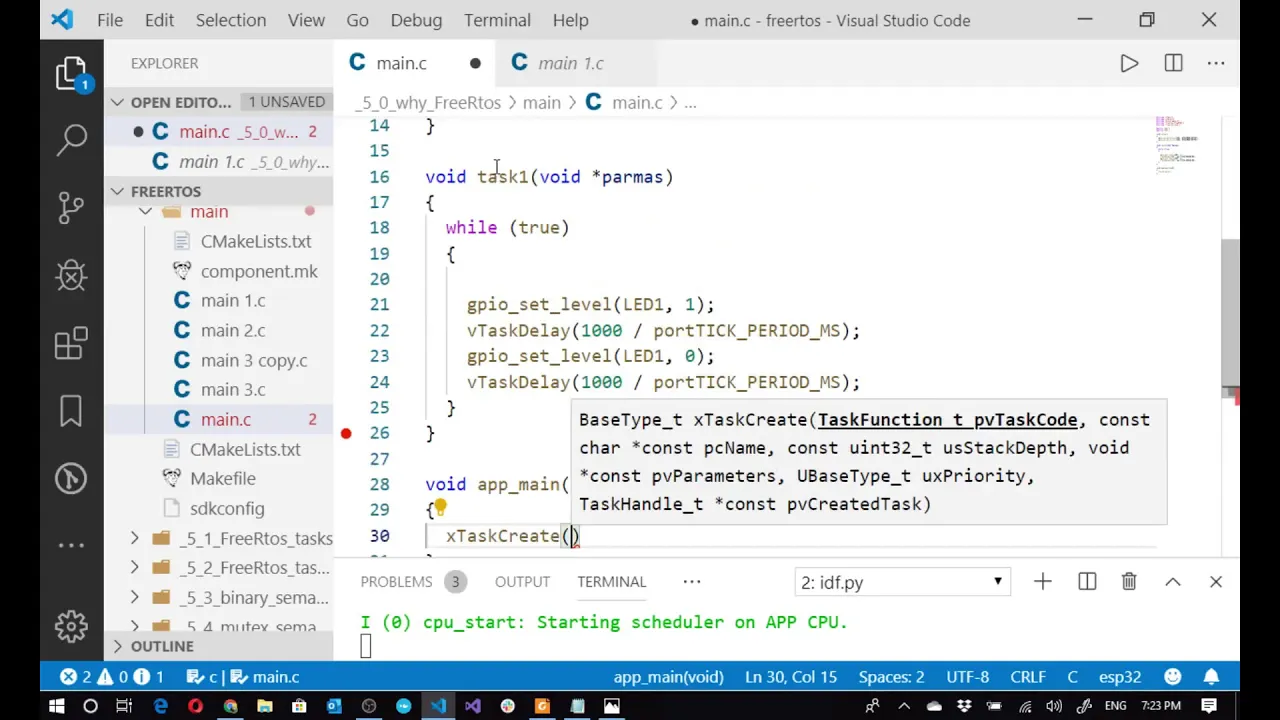Show the Output panel tab

click(522, 582)
